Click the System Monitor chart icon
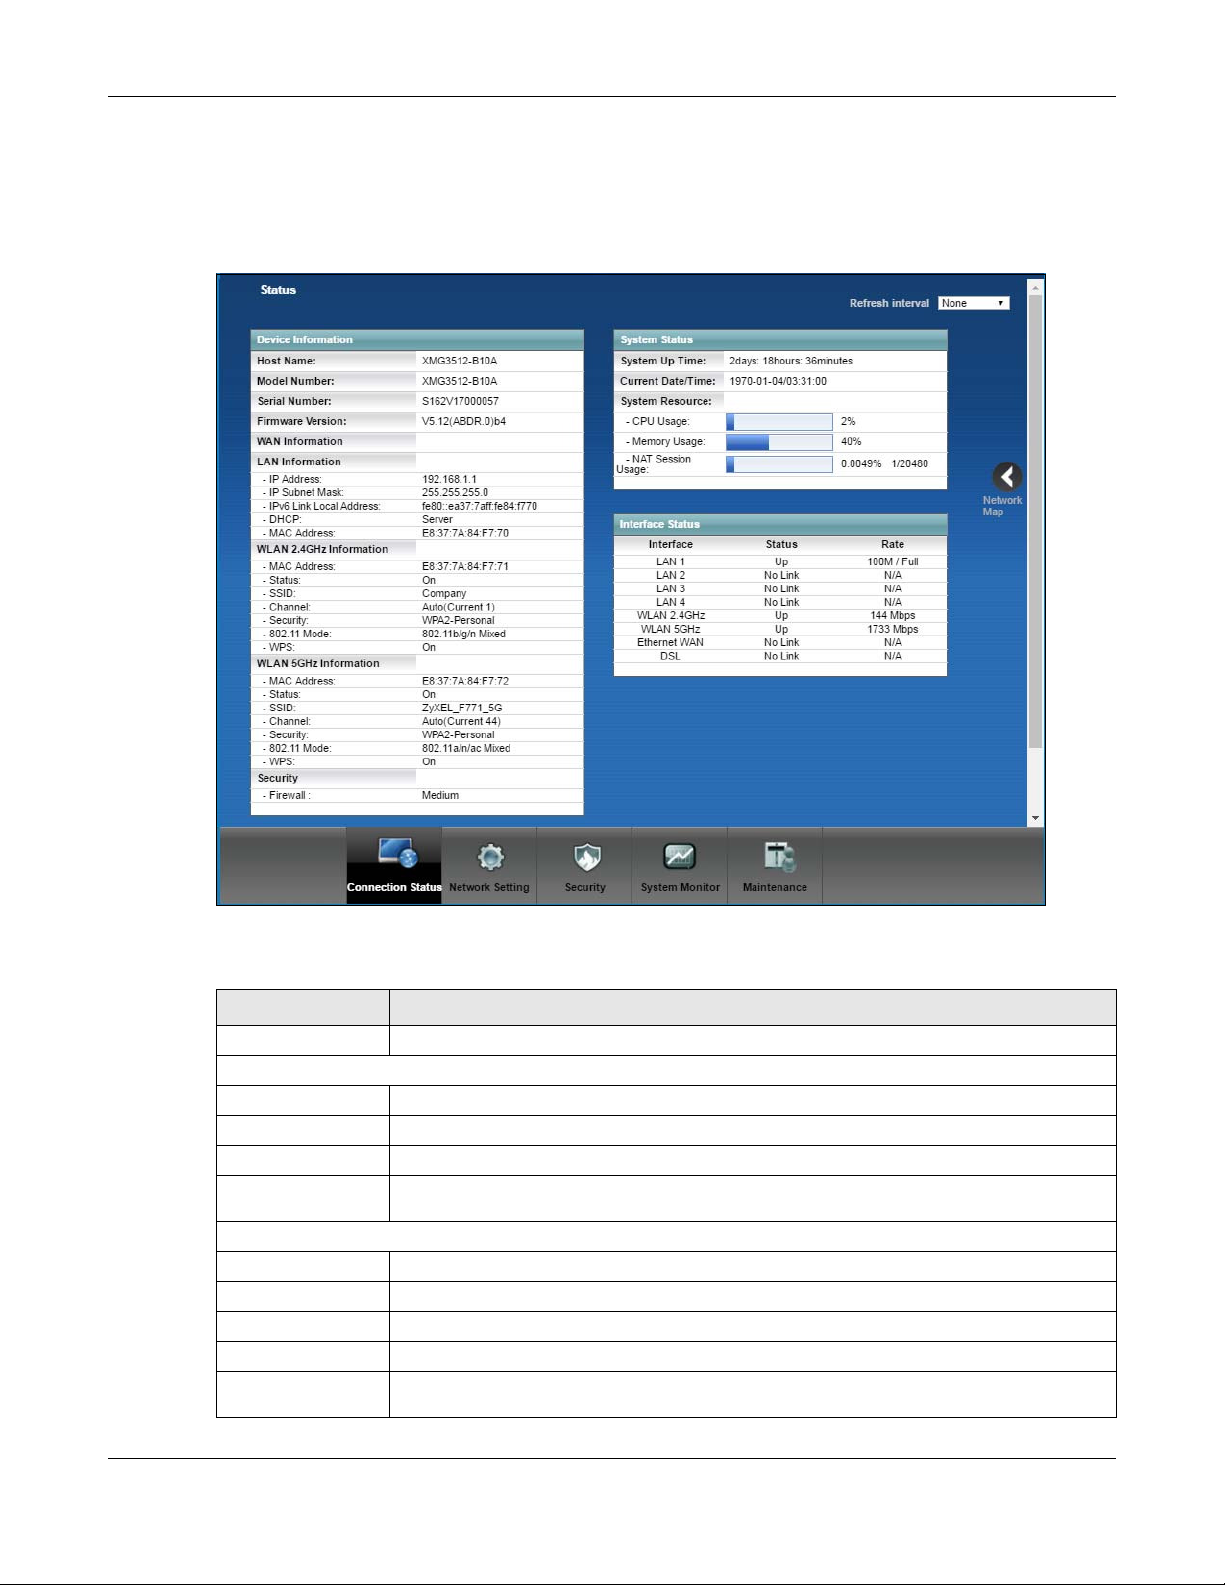1225x1585 pixels. point(680,856)
